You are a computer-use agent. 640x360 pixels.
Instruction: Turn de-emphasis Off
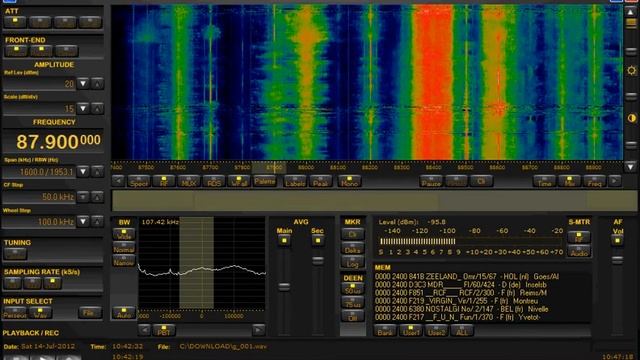coord(353,316)
